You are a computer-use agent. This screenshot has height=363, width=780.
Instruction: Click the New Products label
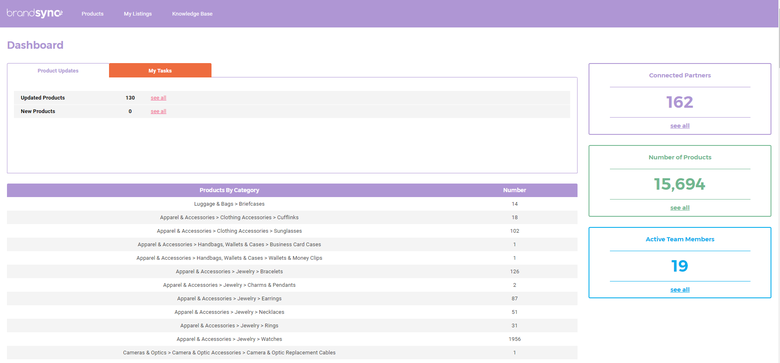pyautogui.click(x=38, y=111)
